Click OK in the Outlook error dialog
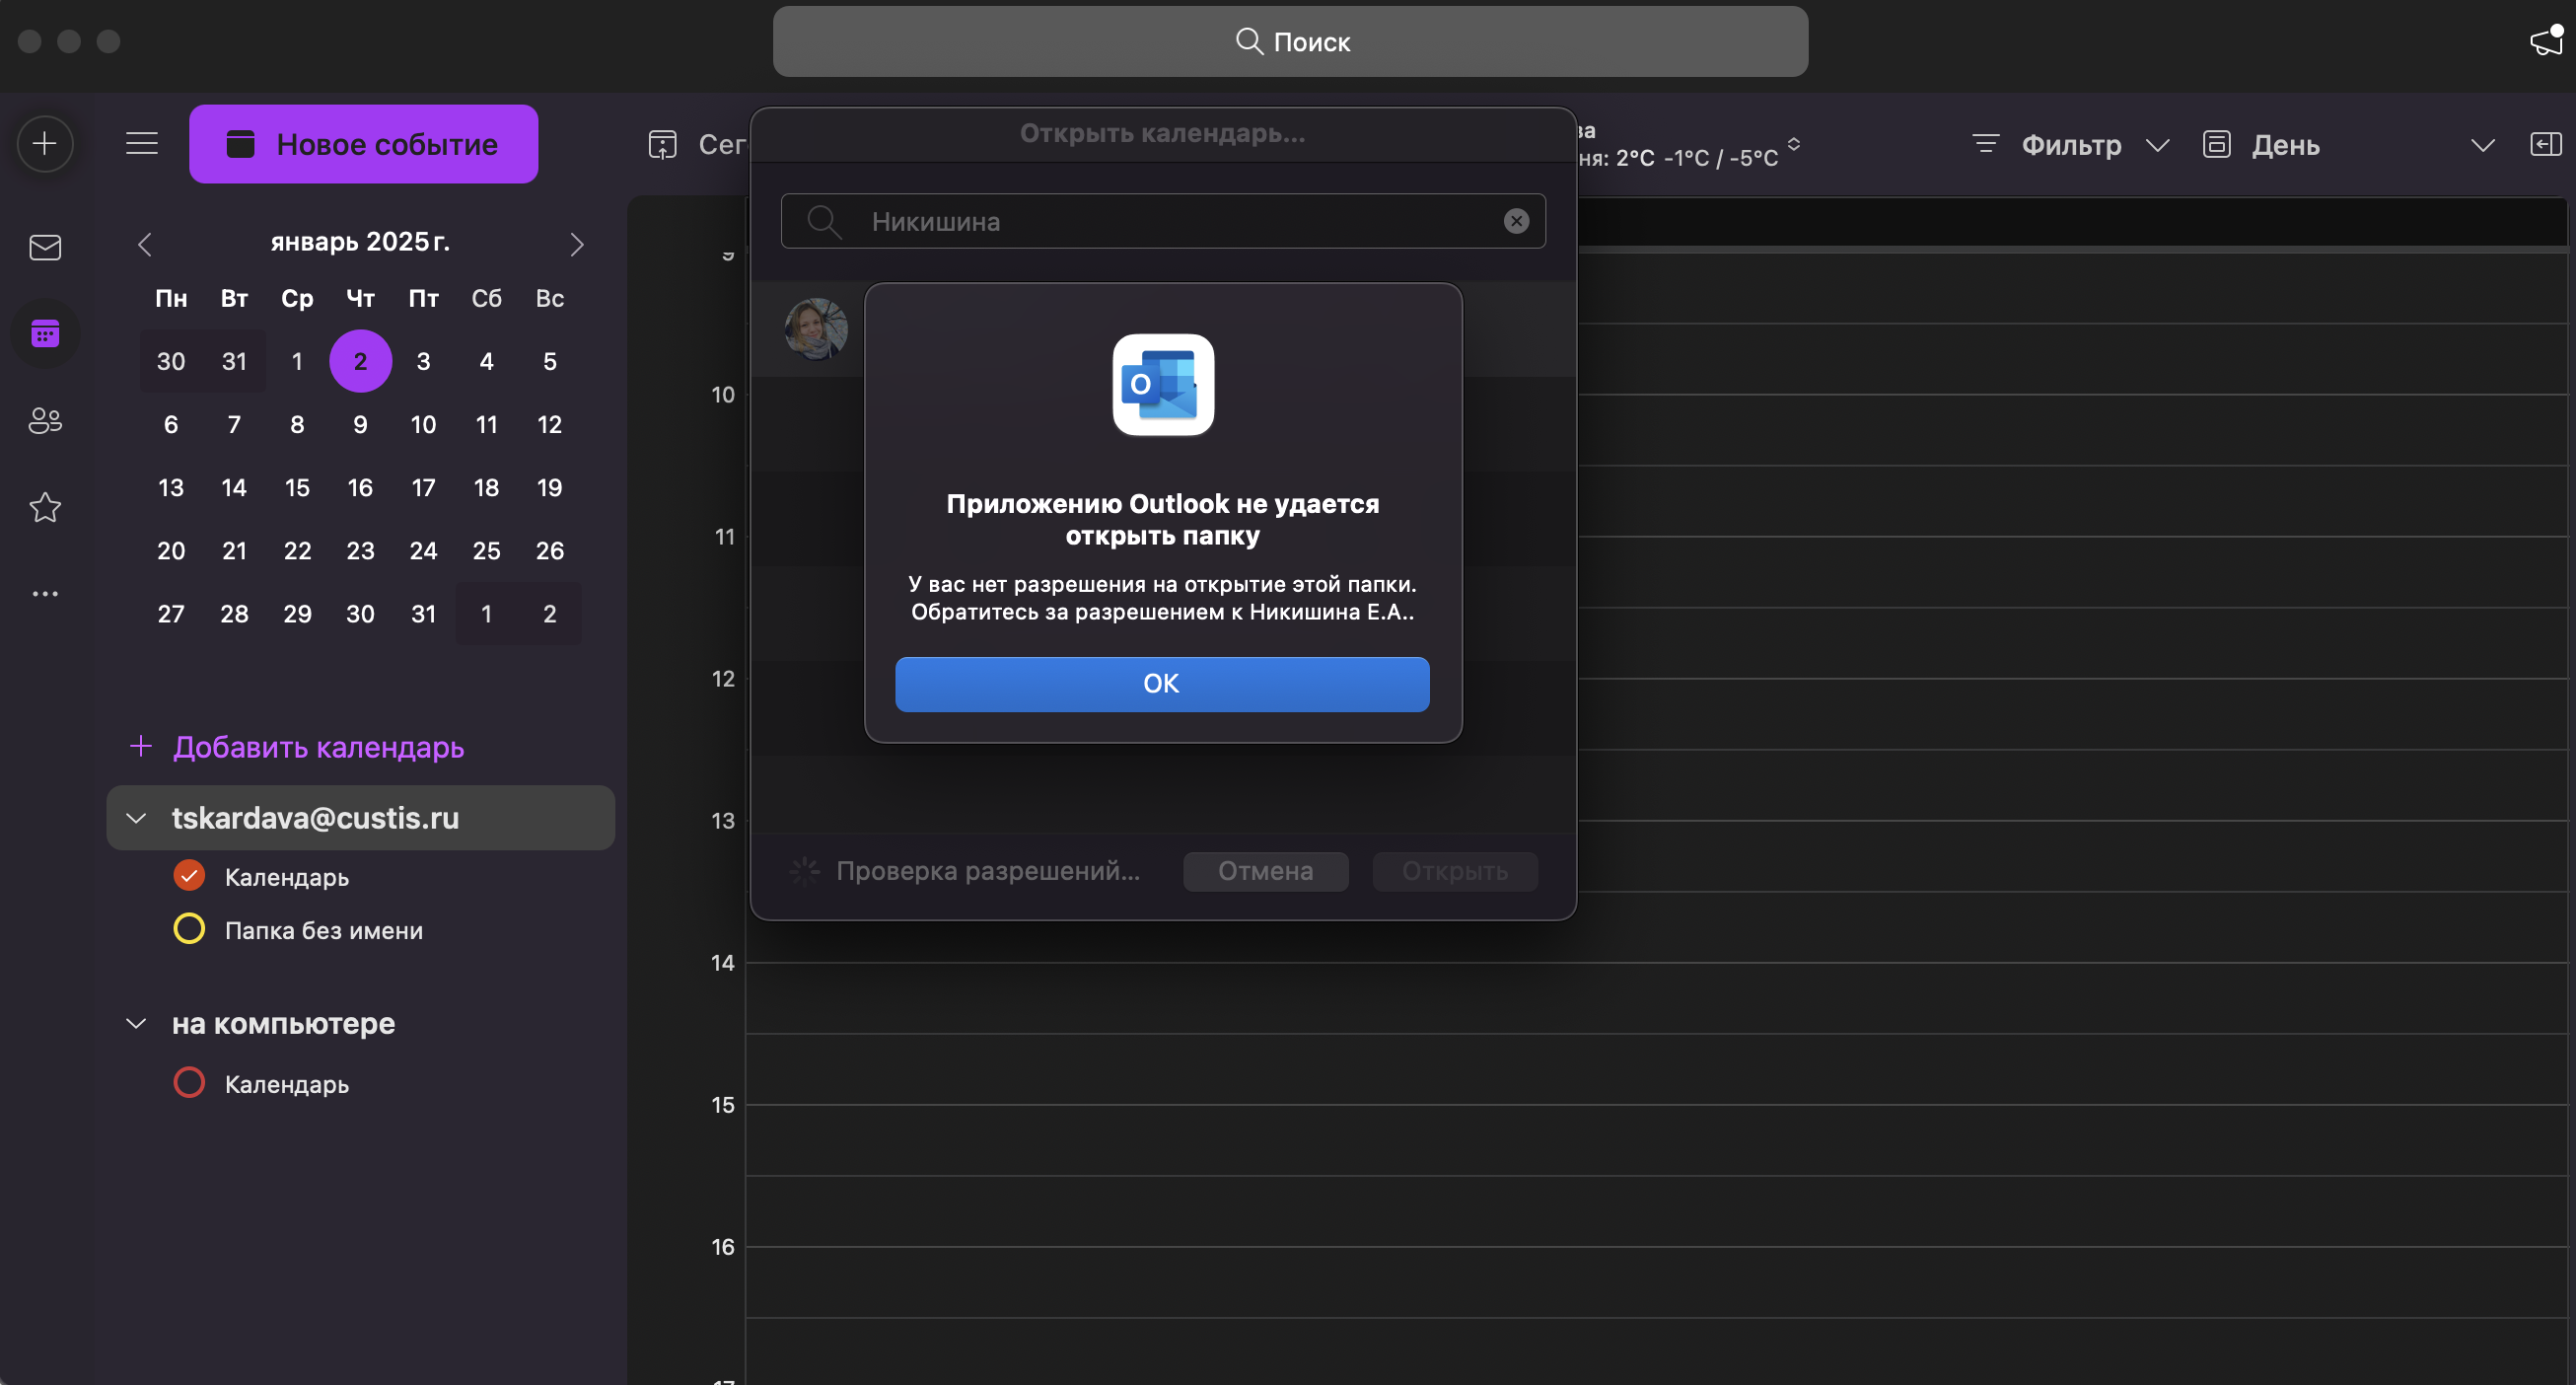This screenshot has width=2576, height=1385. tap(1161, 684)
